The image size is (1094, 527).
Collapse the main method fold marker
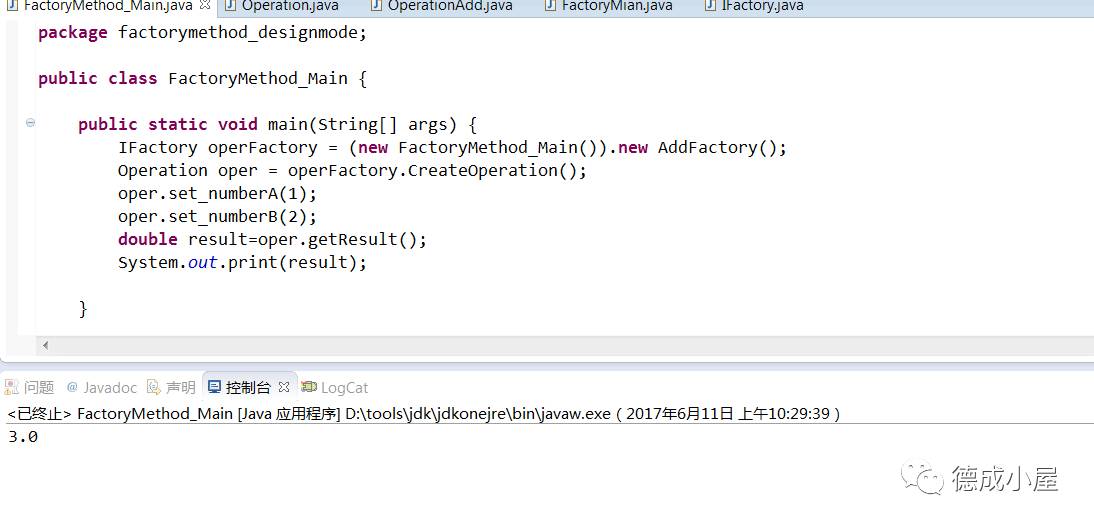point(30,123)
